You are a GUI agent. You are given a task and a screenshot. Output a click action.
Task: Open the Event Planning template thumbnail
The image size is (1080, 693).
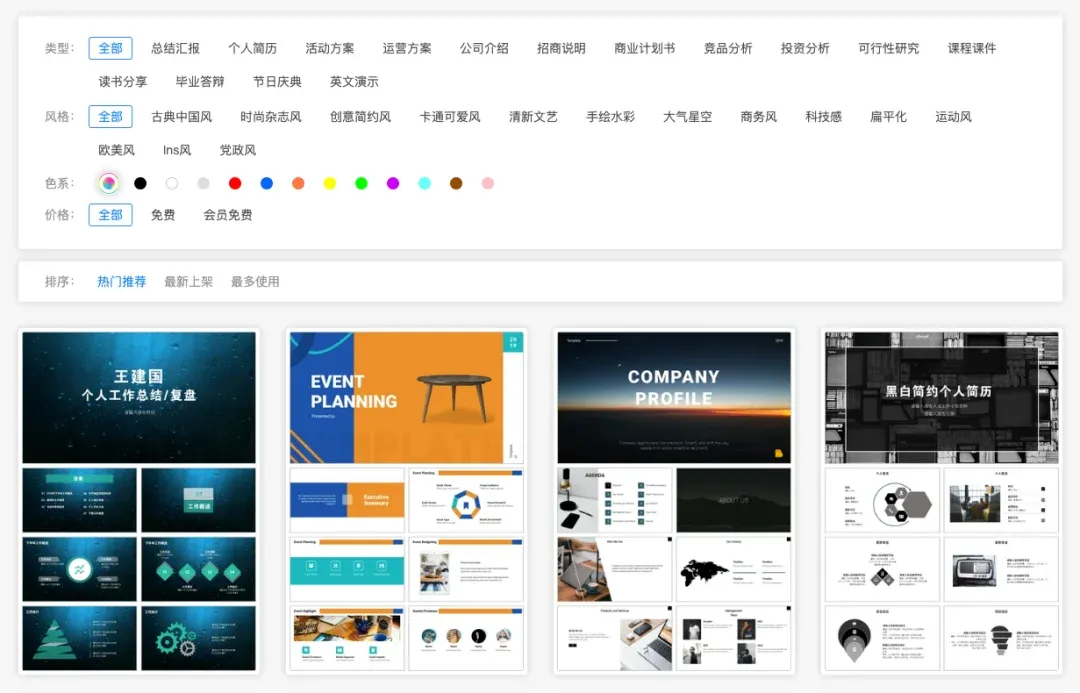click(x=406, y=397)
